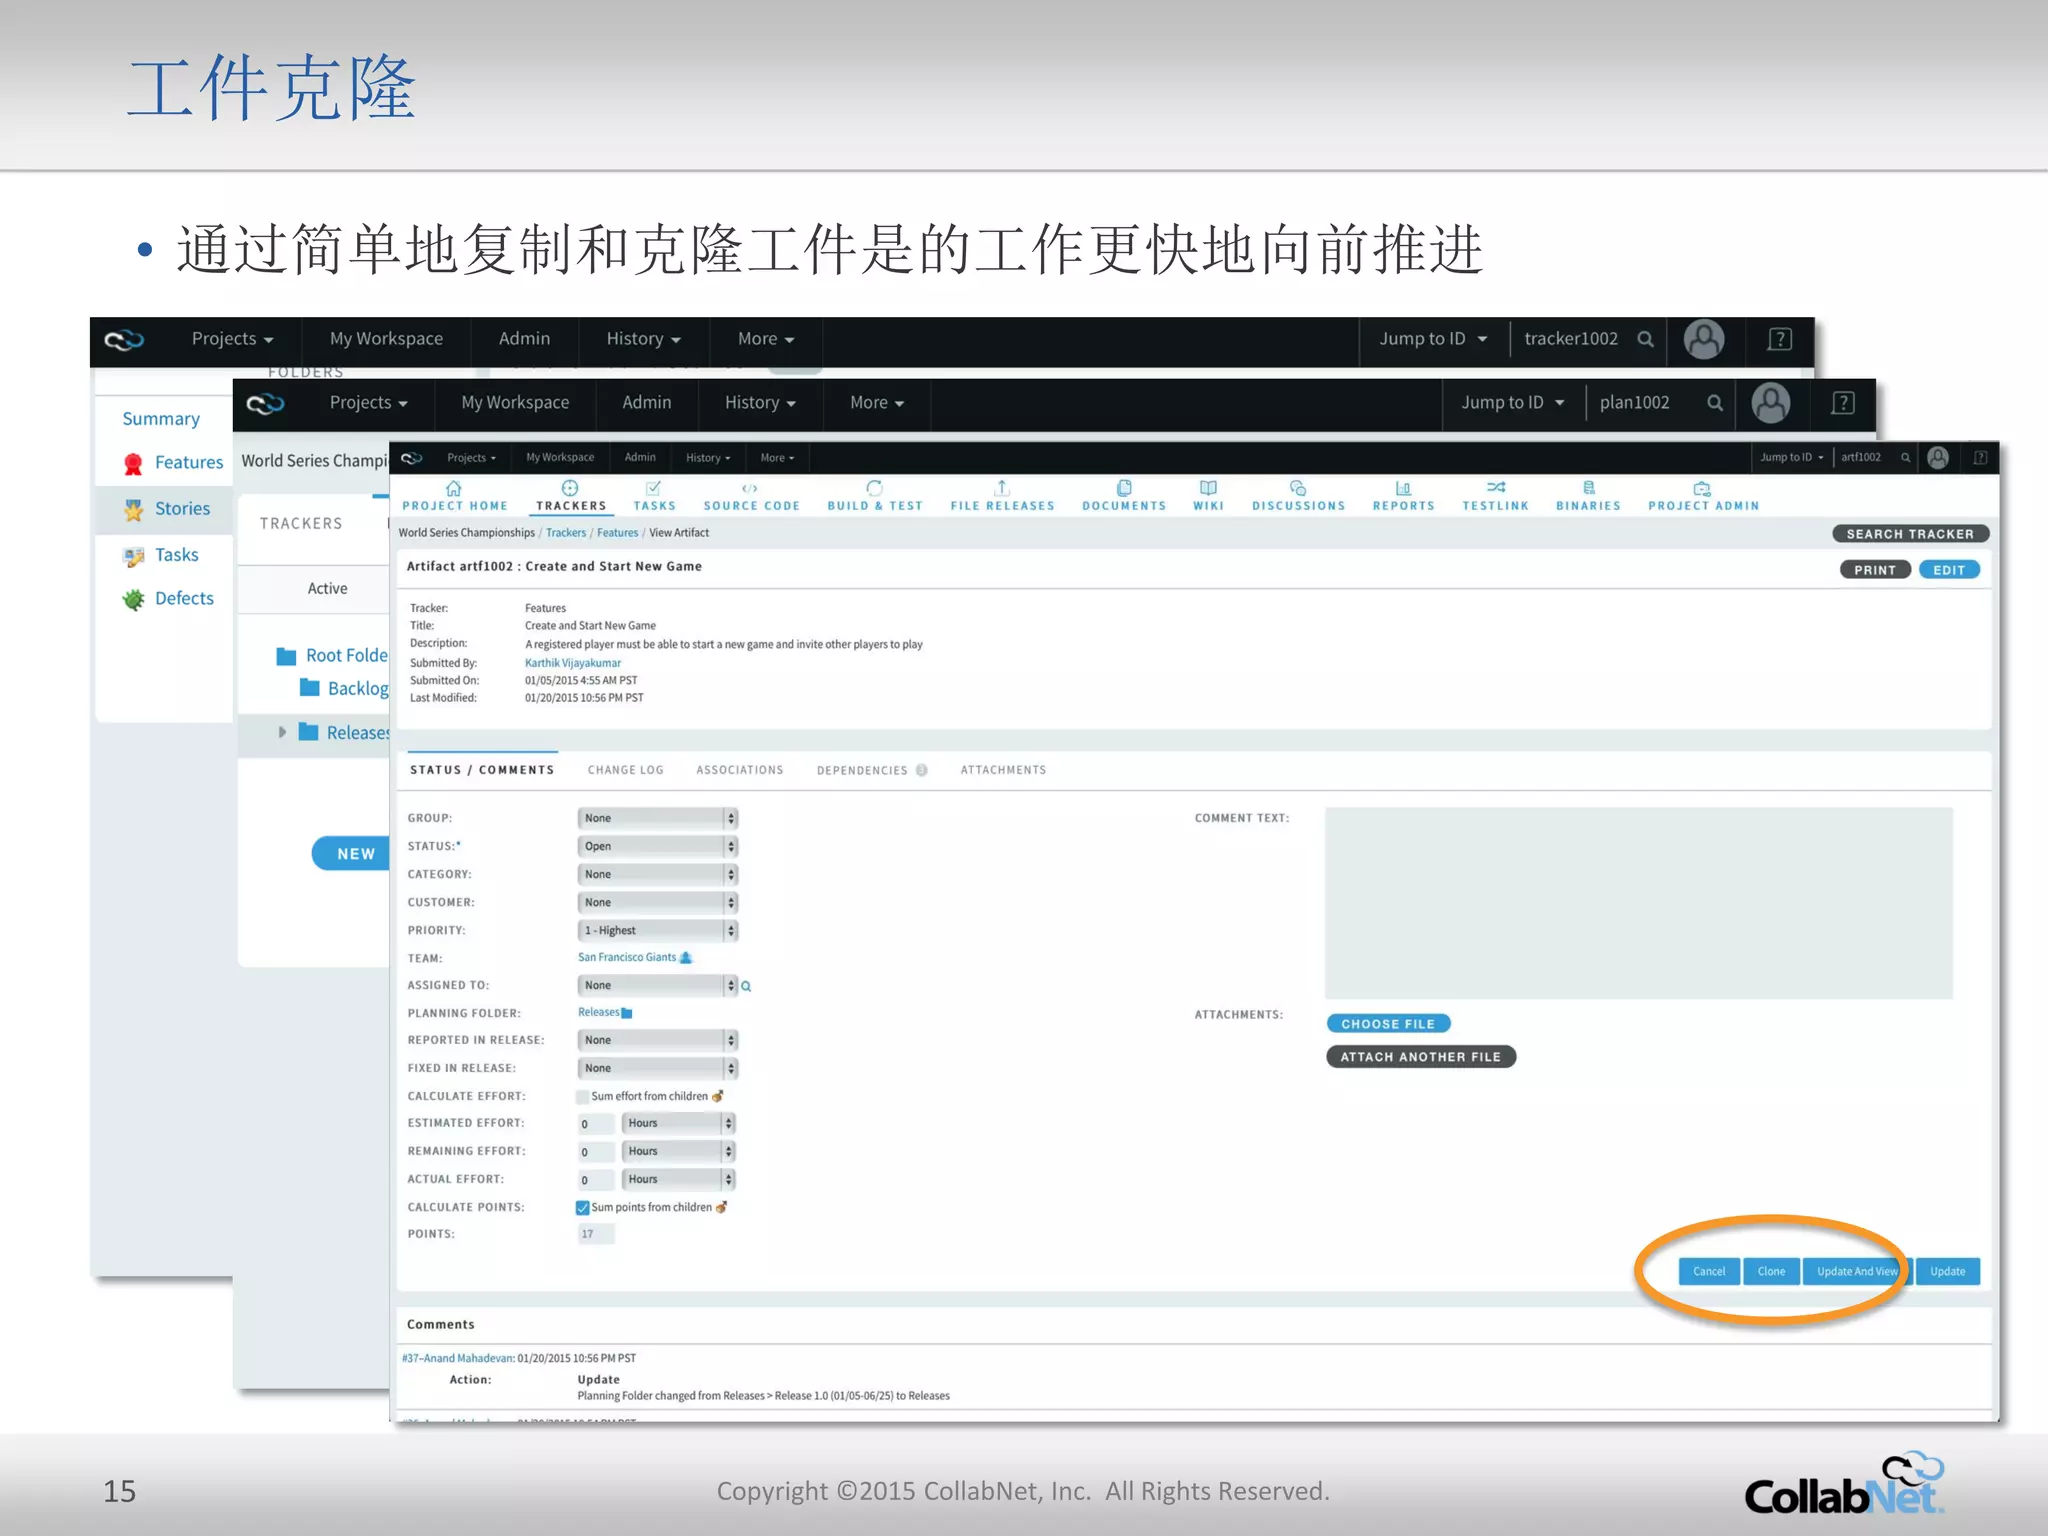The height and width of the screenshot is (1536, 2048).
Task: Open Priority dropdown showing 1-Highest
Action: coord(656,930)
